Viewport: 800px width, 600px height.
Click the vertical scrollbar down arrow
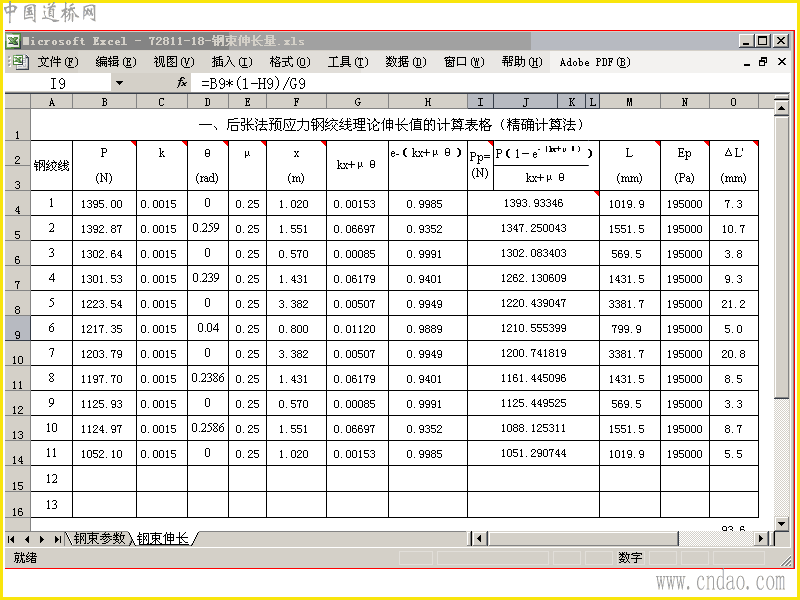pos(781,523)
